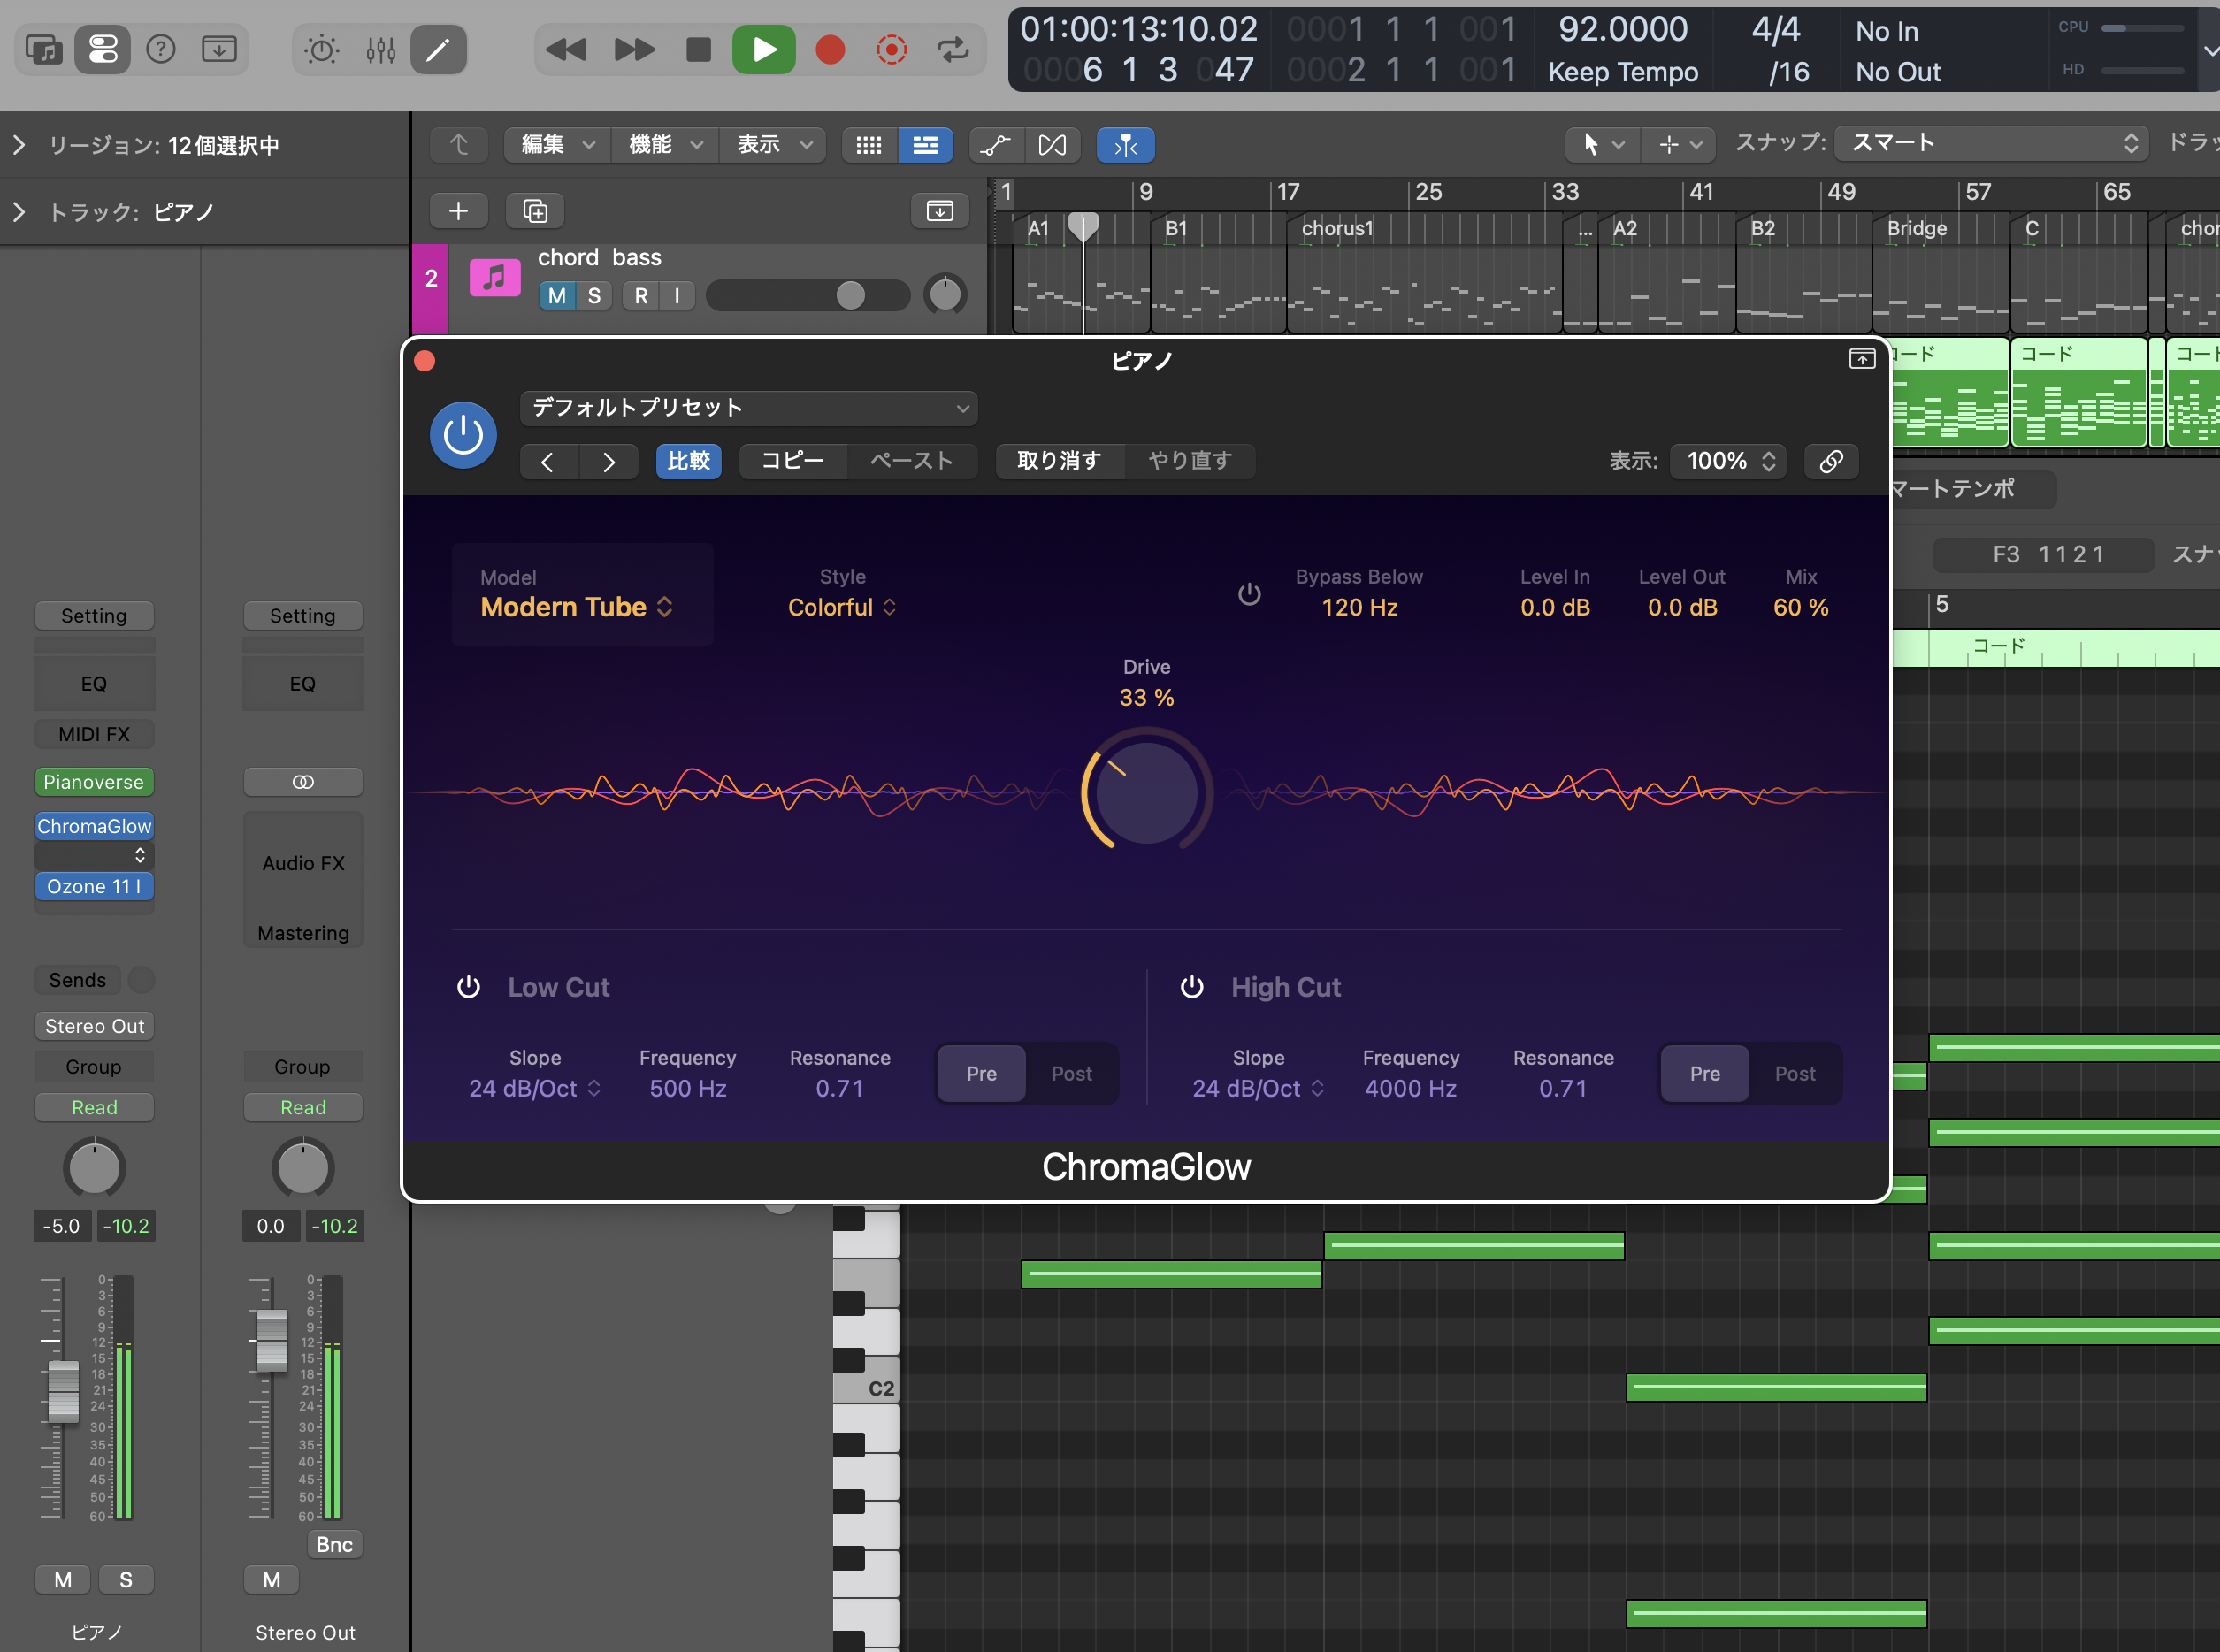Click the up arrow in tracks toolbar

point(459,146)
